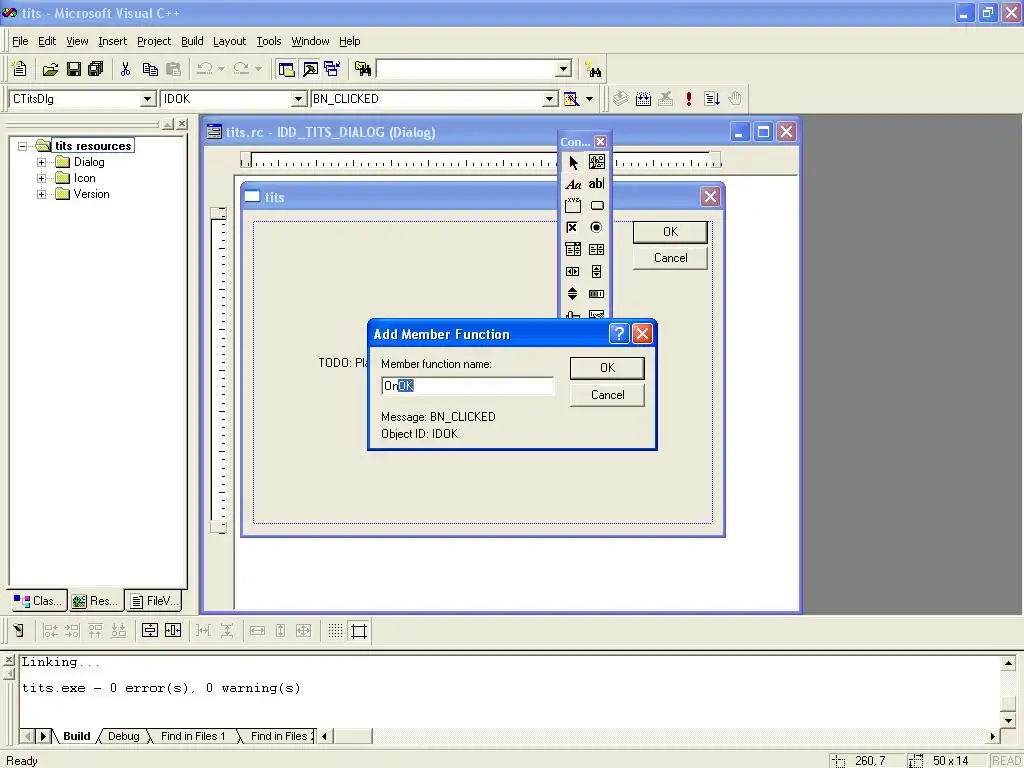This screenshot has width=1024, height=768.
Task: Close the Controls palette
Action: [x=601, y=141]
